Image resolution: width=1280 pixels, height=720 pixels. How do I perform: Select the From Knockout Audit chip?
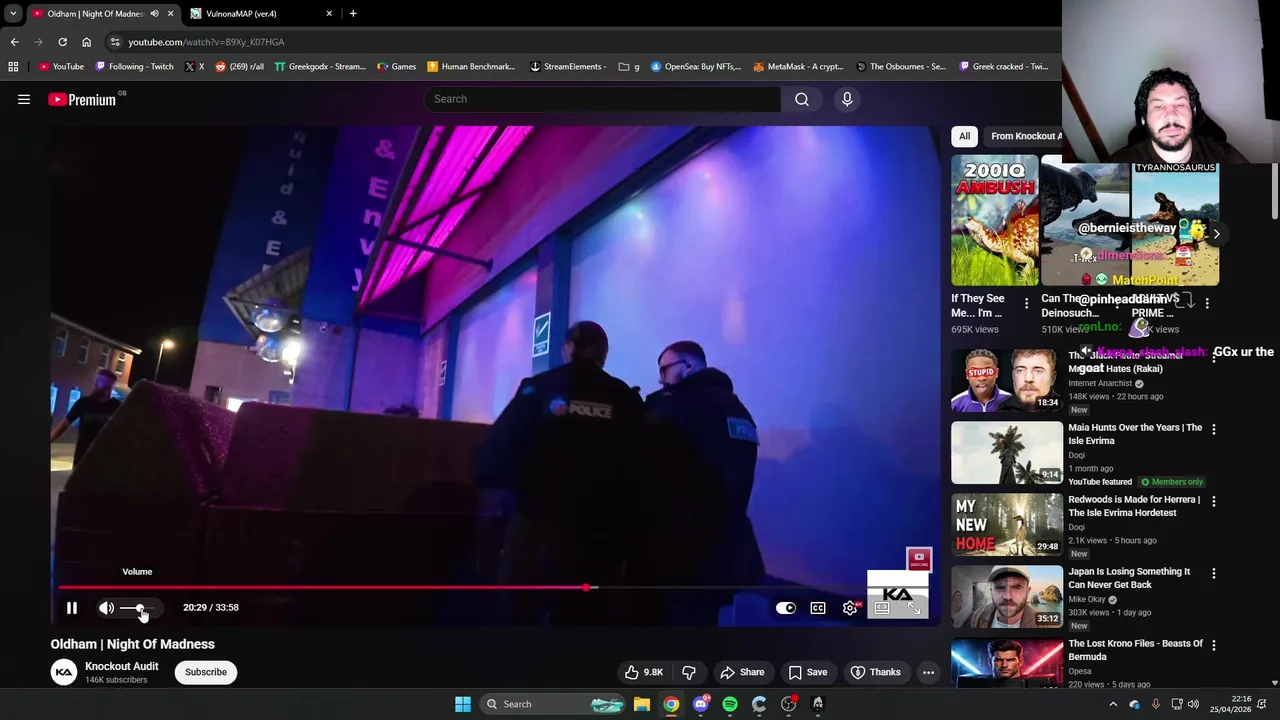1025,136
